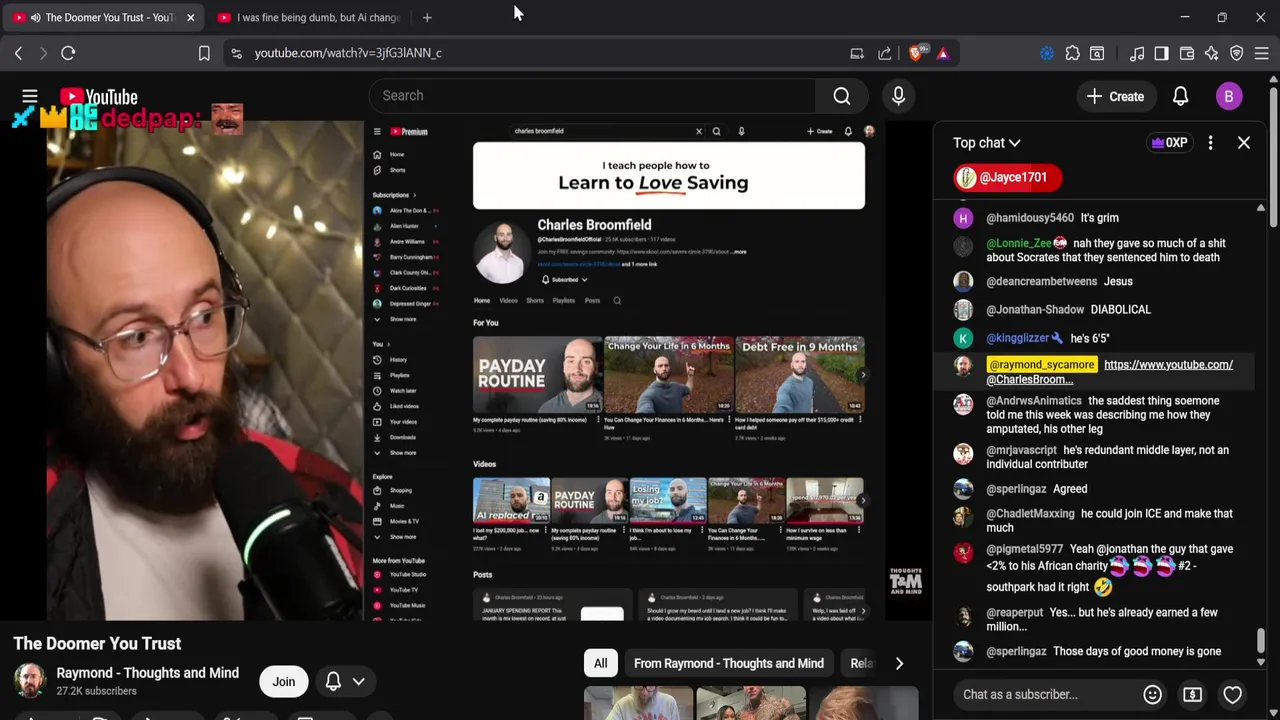Show next filter chips with right arrow
1280x720 pixels.
coord(899,663)
